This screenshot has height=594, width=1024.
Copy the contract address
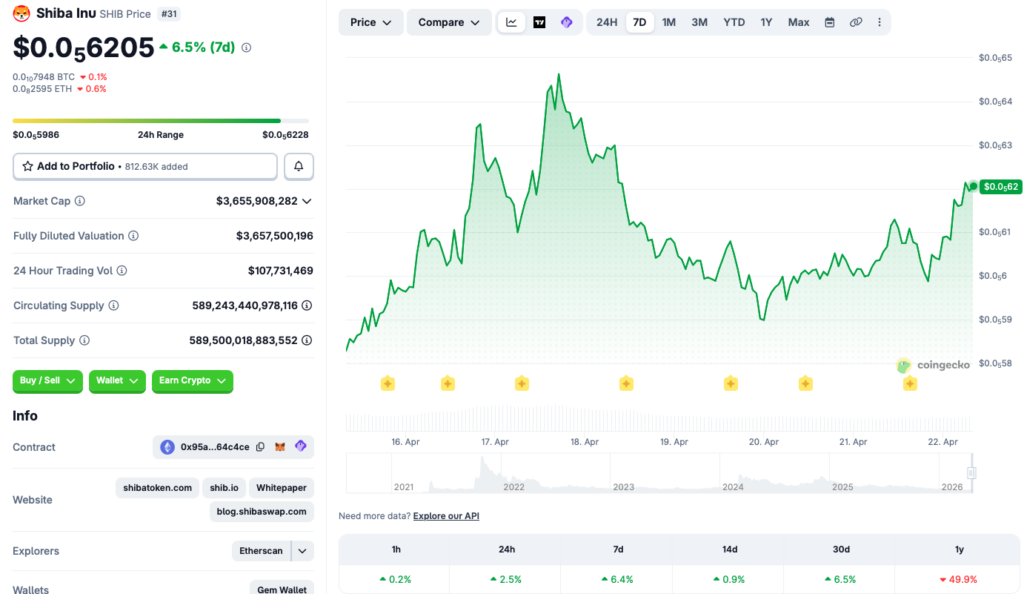pyautogui.click(x=260, y=447)
